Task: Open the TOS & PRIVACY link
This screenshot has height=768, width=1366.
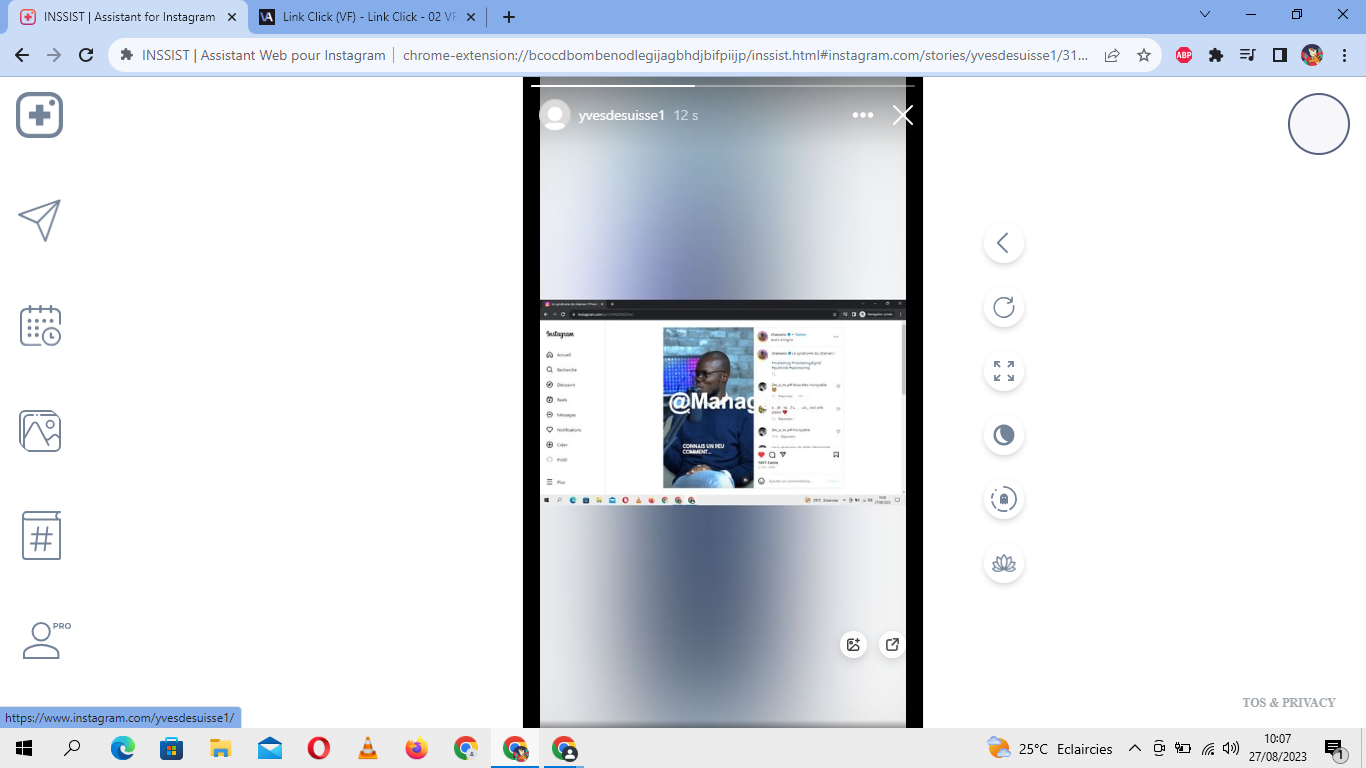Action: 1288,703
